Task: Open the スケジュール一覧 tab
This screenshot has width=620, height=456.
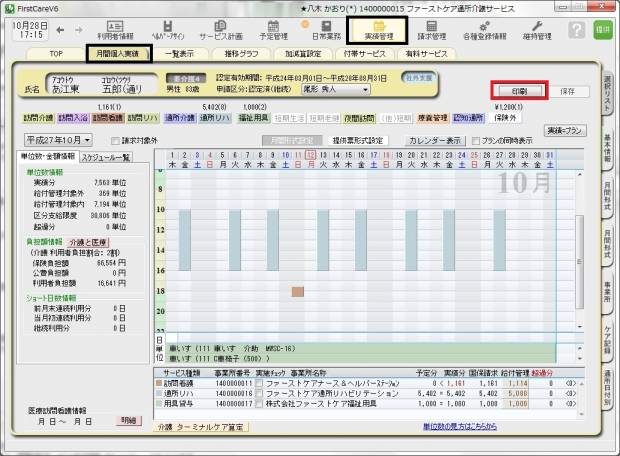Action: click(105, 157)
